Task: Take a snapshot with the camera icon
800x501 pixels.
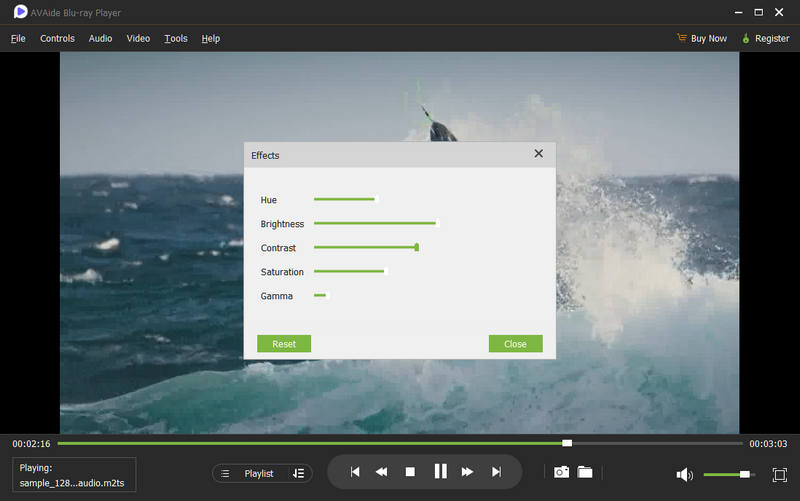Action: click(561, 472)
